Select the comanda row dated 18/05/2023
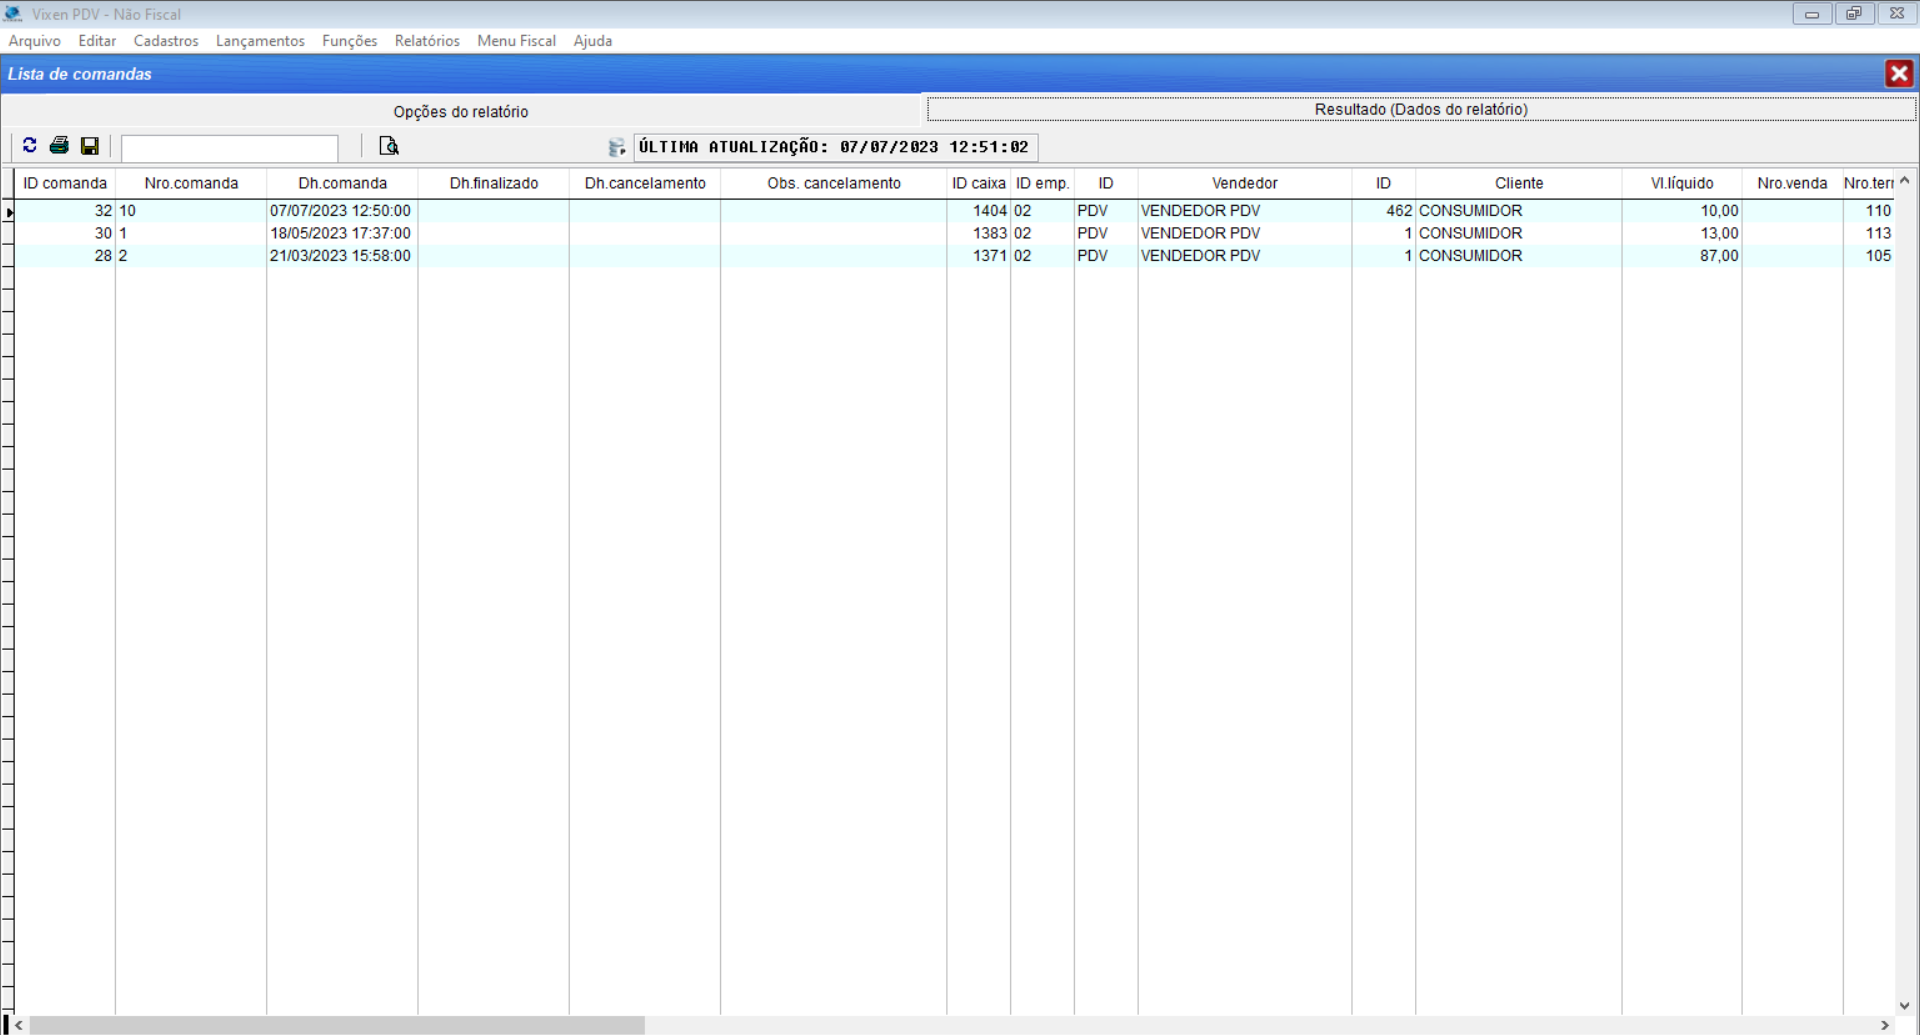The width and height of the screenshot is (1920, 1035). tap(340, 233)
